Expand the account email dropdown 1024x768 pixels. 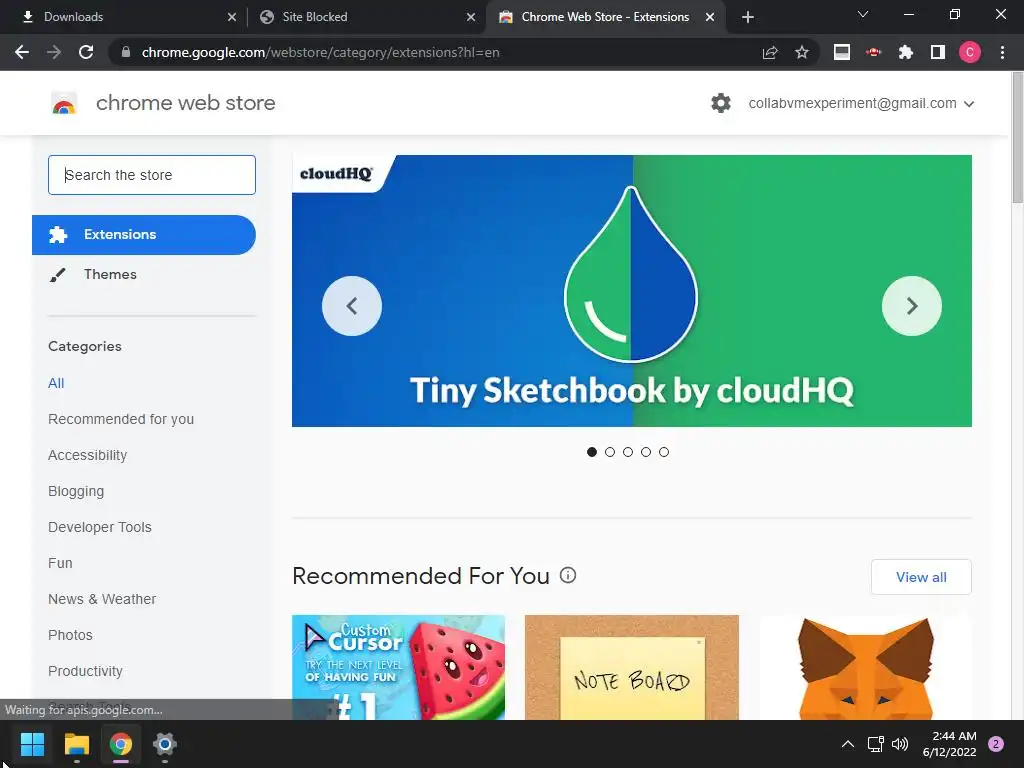click(969, 104)
